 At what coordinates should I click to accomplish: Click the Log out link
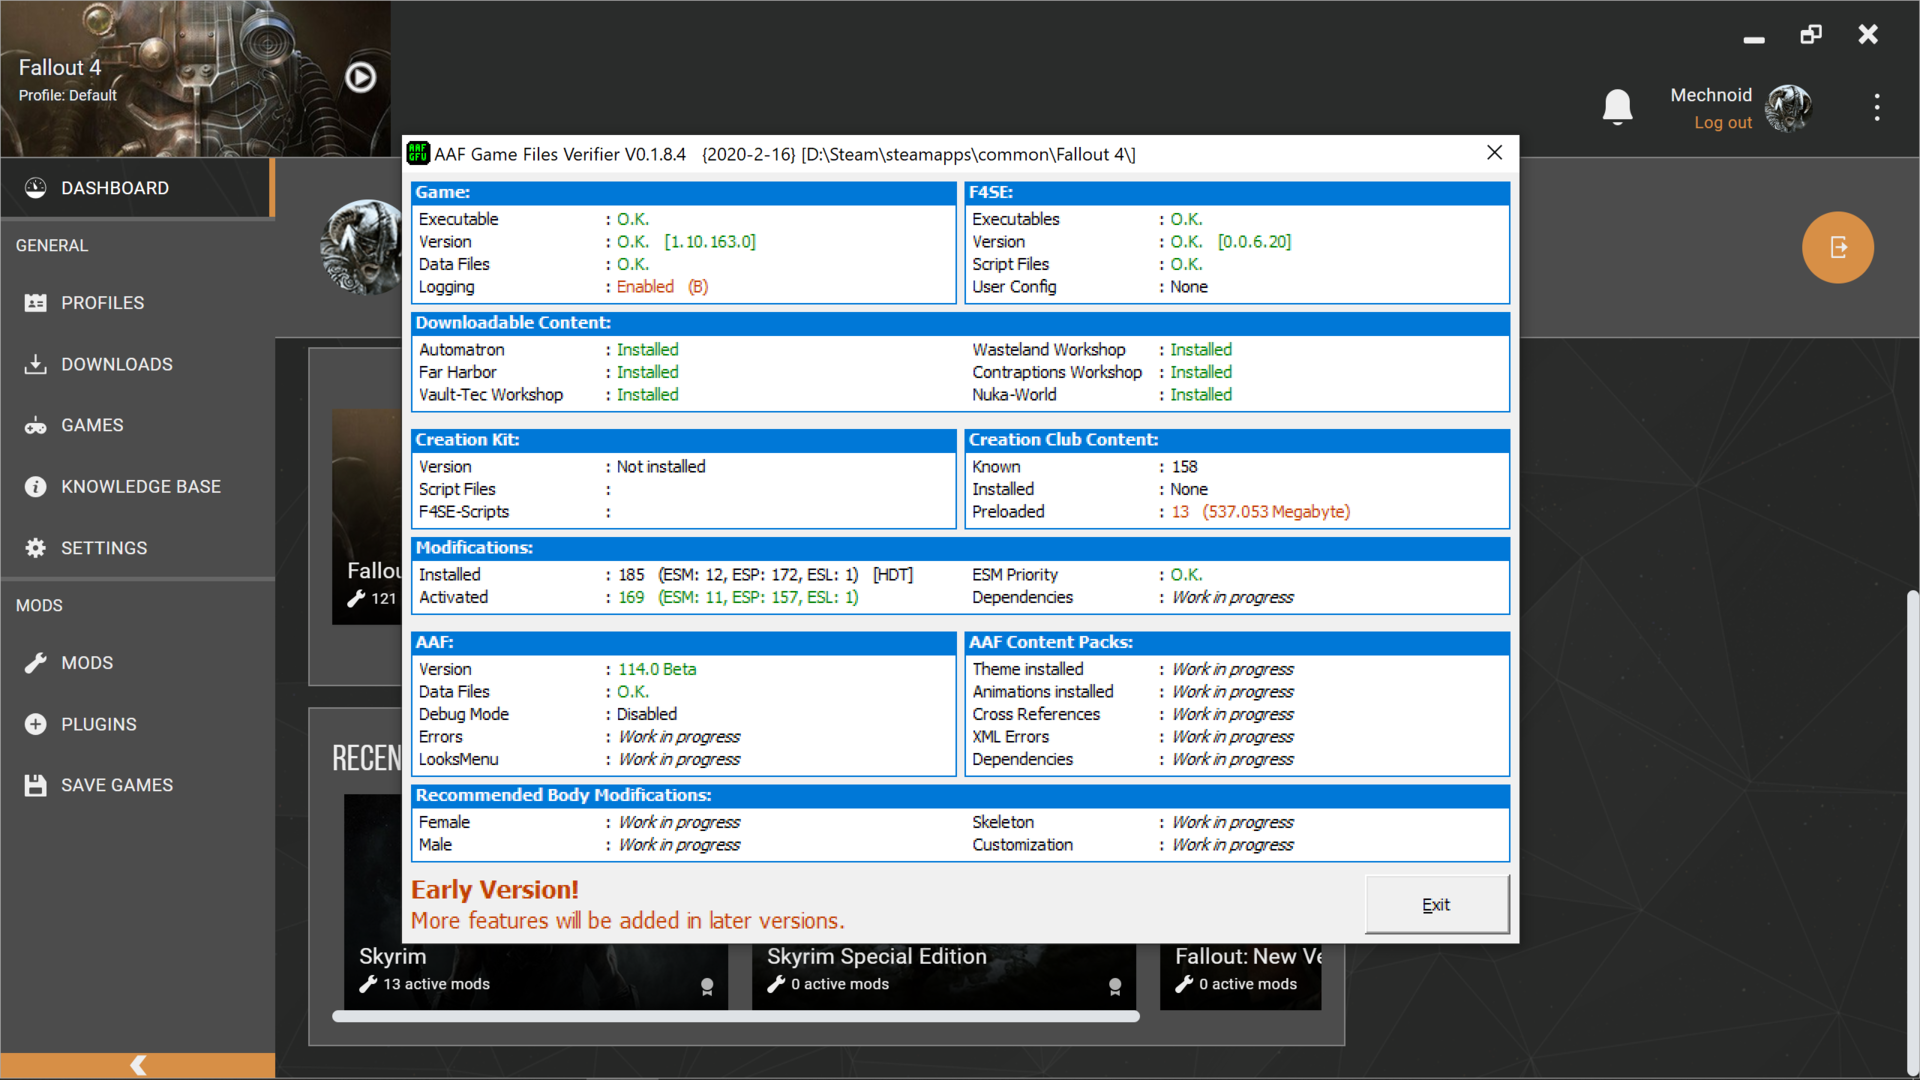(1722, 122)
